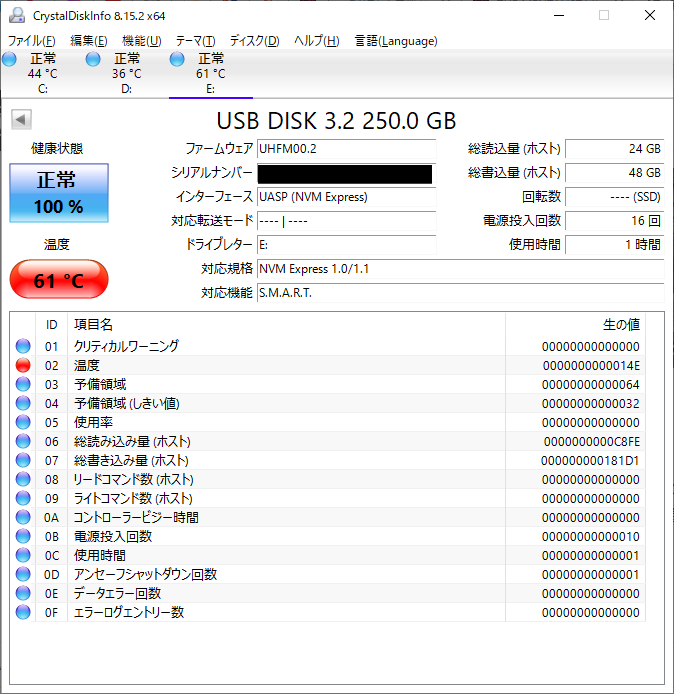
Task: Select the D: drive status orb
Action: 93,59
